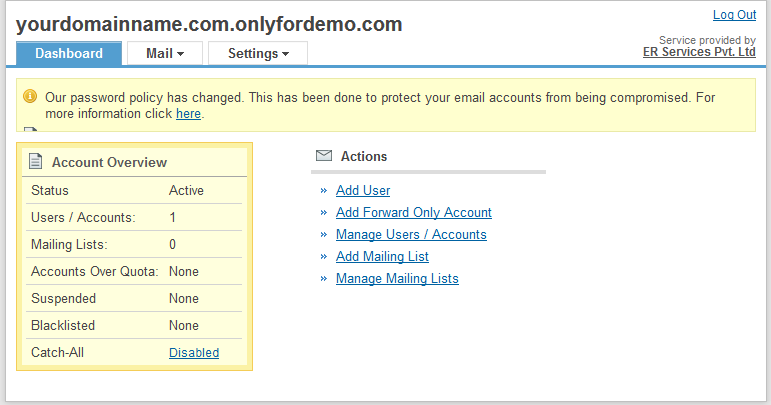Select Add Forward Only Account
This screenshot has height=405, width=771.
414,212
